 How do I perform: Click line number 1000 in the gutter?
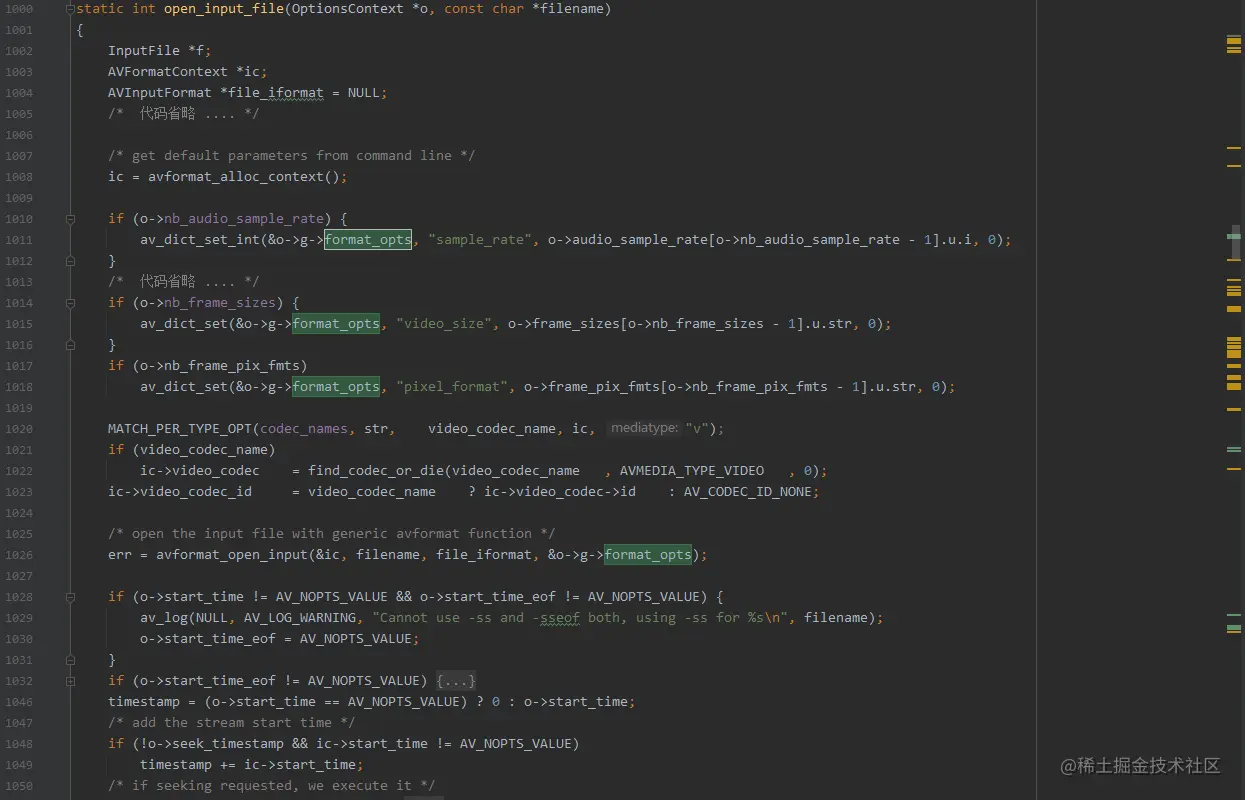(x=19, y=9)
